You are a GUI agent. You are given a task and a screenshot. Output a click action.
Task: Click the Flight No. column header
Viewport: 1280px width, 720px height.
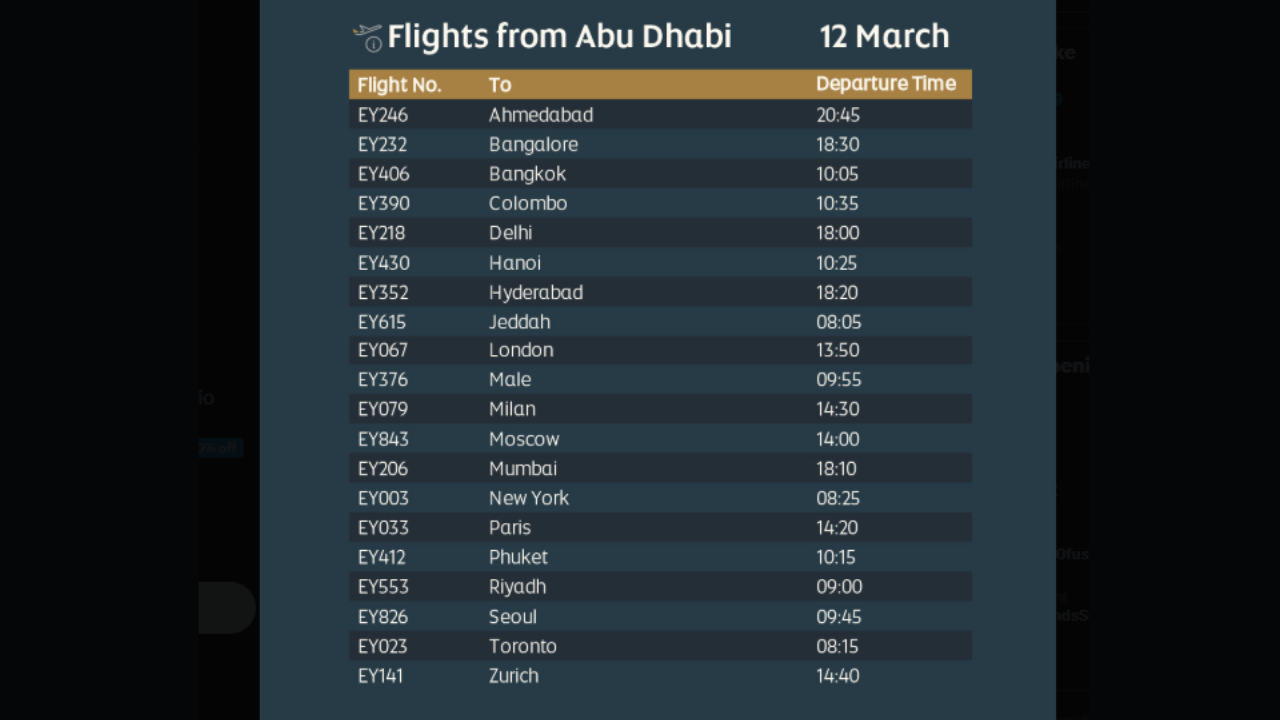(399, 85)
